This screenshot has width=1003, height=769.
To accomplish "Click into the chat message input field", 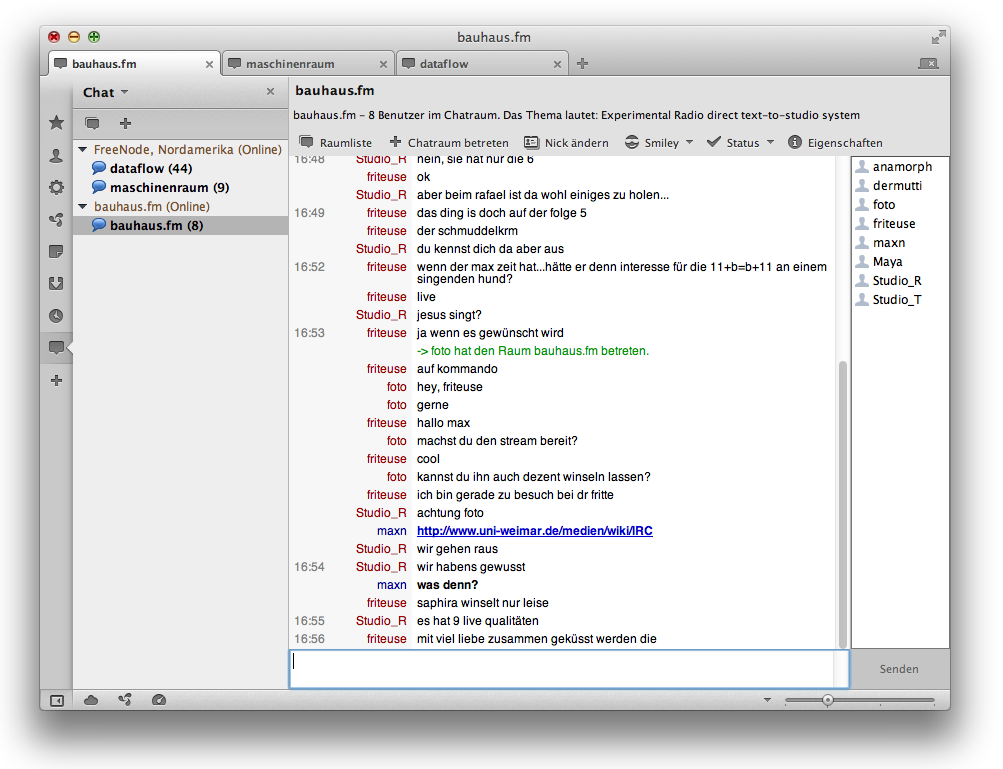I will click(569, 669).
